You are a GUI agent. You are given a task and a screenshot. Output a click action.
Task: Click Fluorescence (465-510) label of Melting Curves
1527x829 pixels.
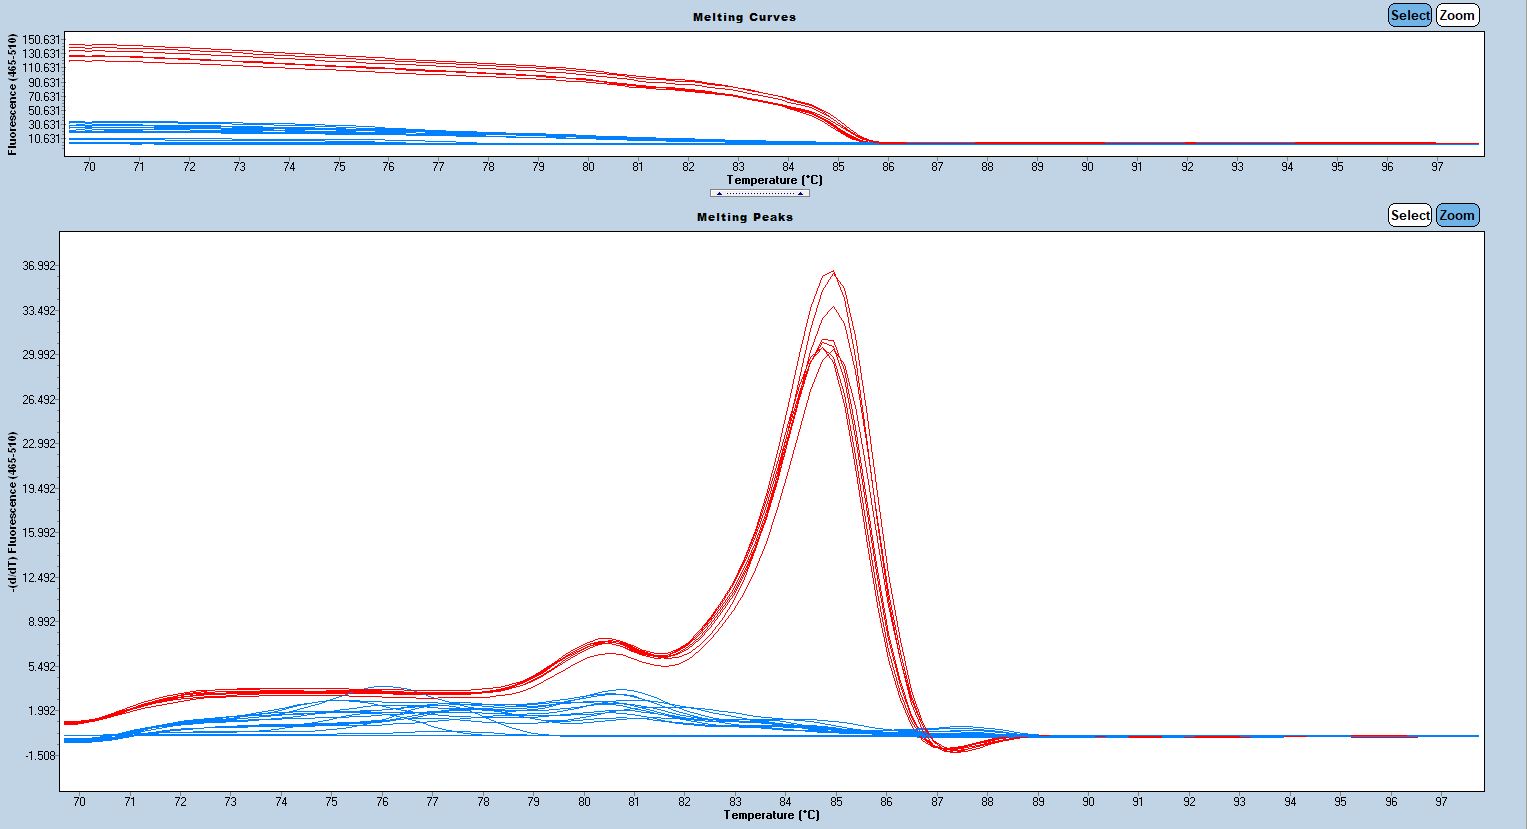coord(13,94)
